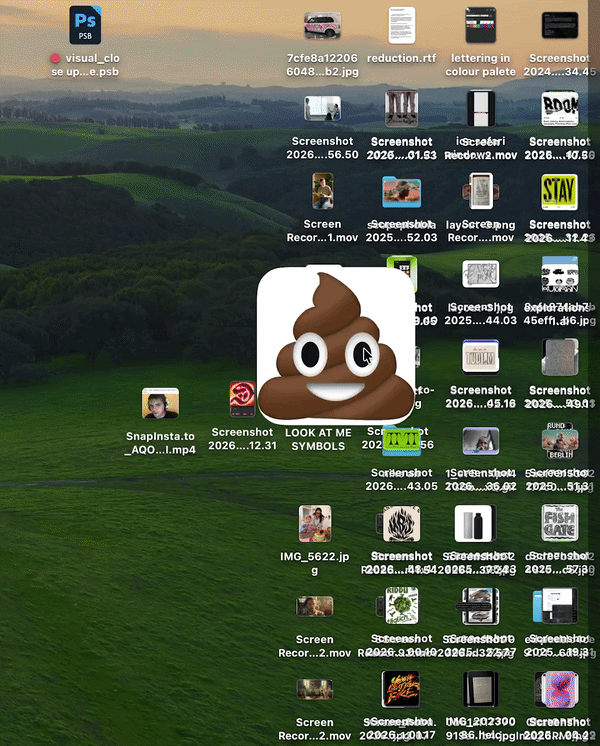Click the "Screenshot 2026....43.05" file name
Screen dimensions: 600x746
(402, 479)
